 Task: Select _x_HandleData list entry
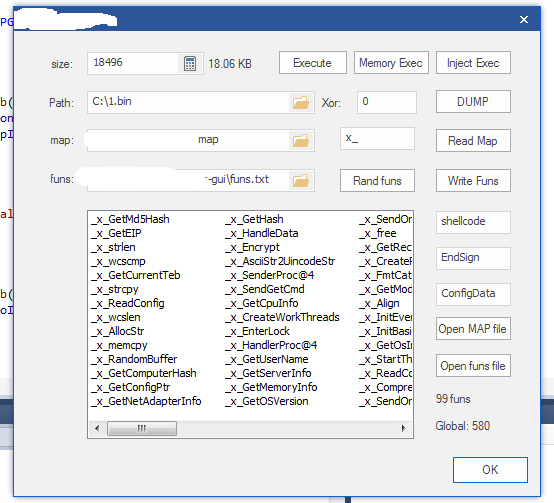262,233
